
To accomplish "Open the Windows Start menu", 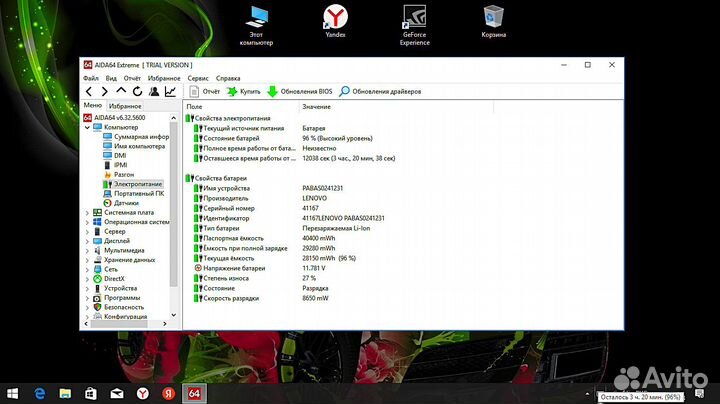I will point(12,393).
